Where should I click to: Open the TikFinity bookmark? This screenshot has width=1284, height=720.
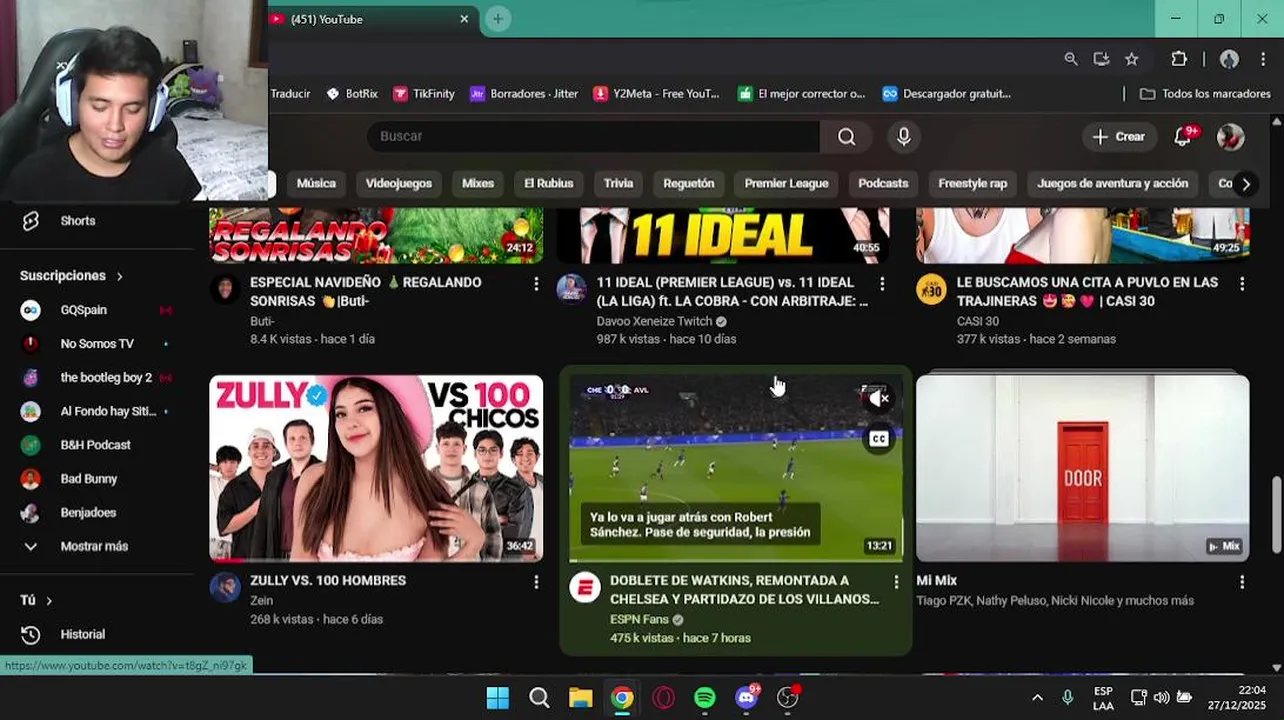click(x=424, y=94)
